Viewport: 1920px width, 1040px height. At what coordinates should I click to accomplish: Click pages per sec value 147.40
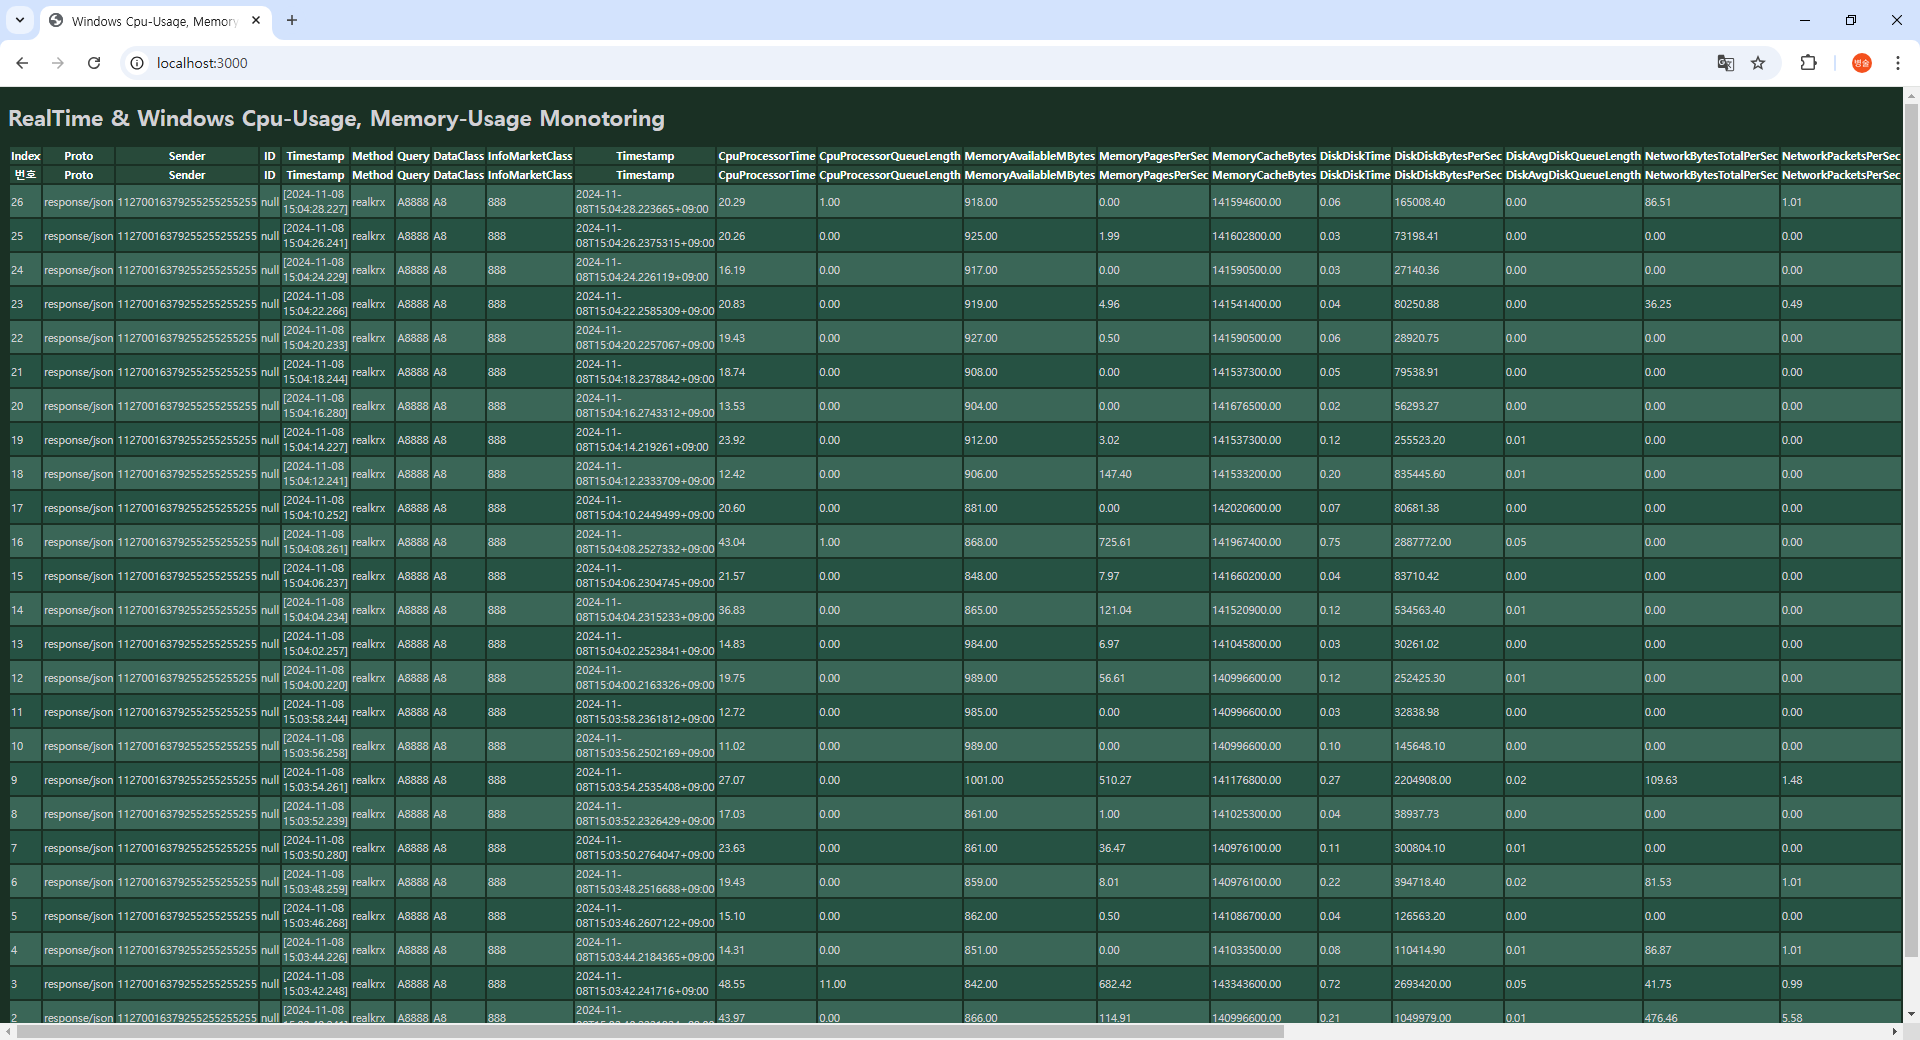pos(1115,474)
